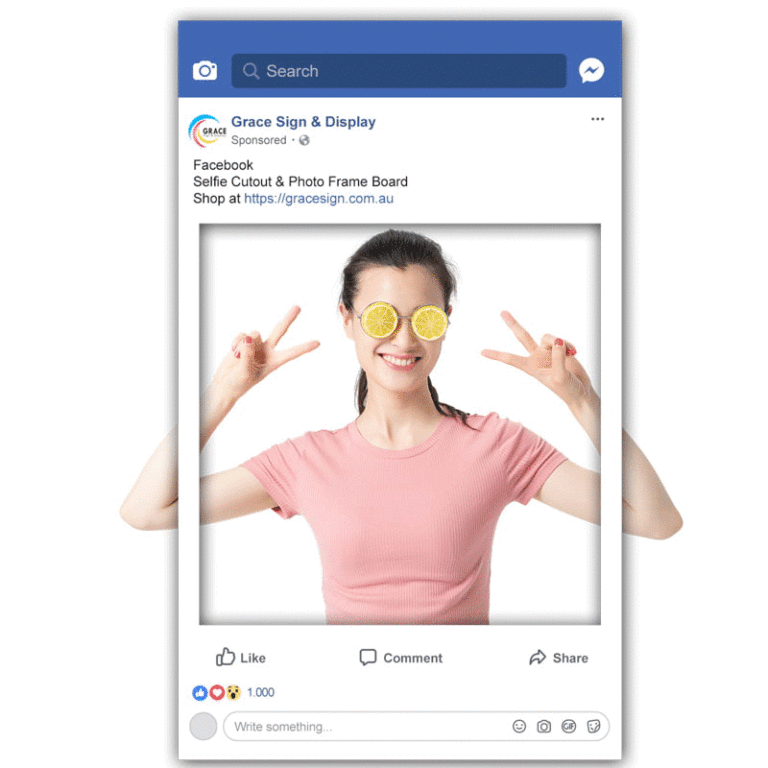Click the Grace Sign & Display profile logo
The height and width of the screenshot is (768, 768).
(x=207, y=131)
